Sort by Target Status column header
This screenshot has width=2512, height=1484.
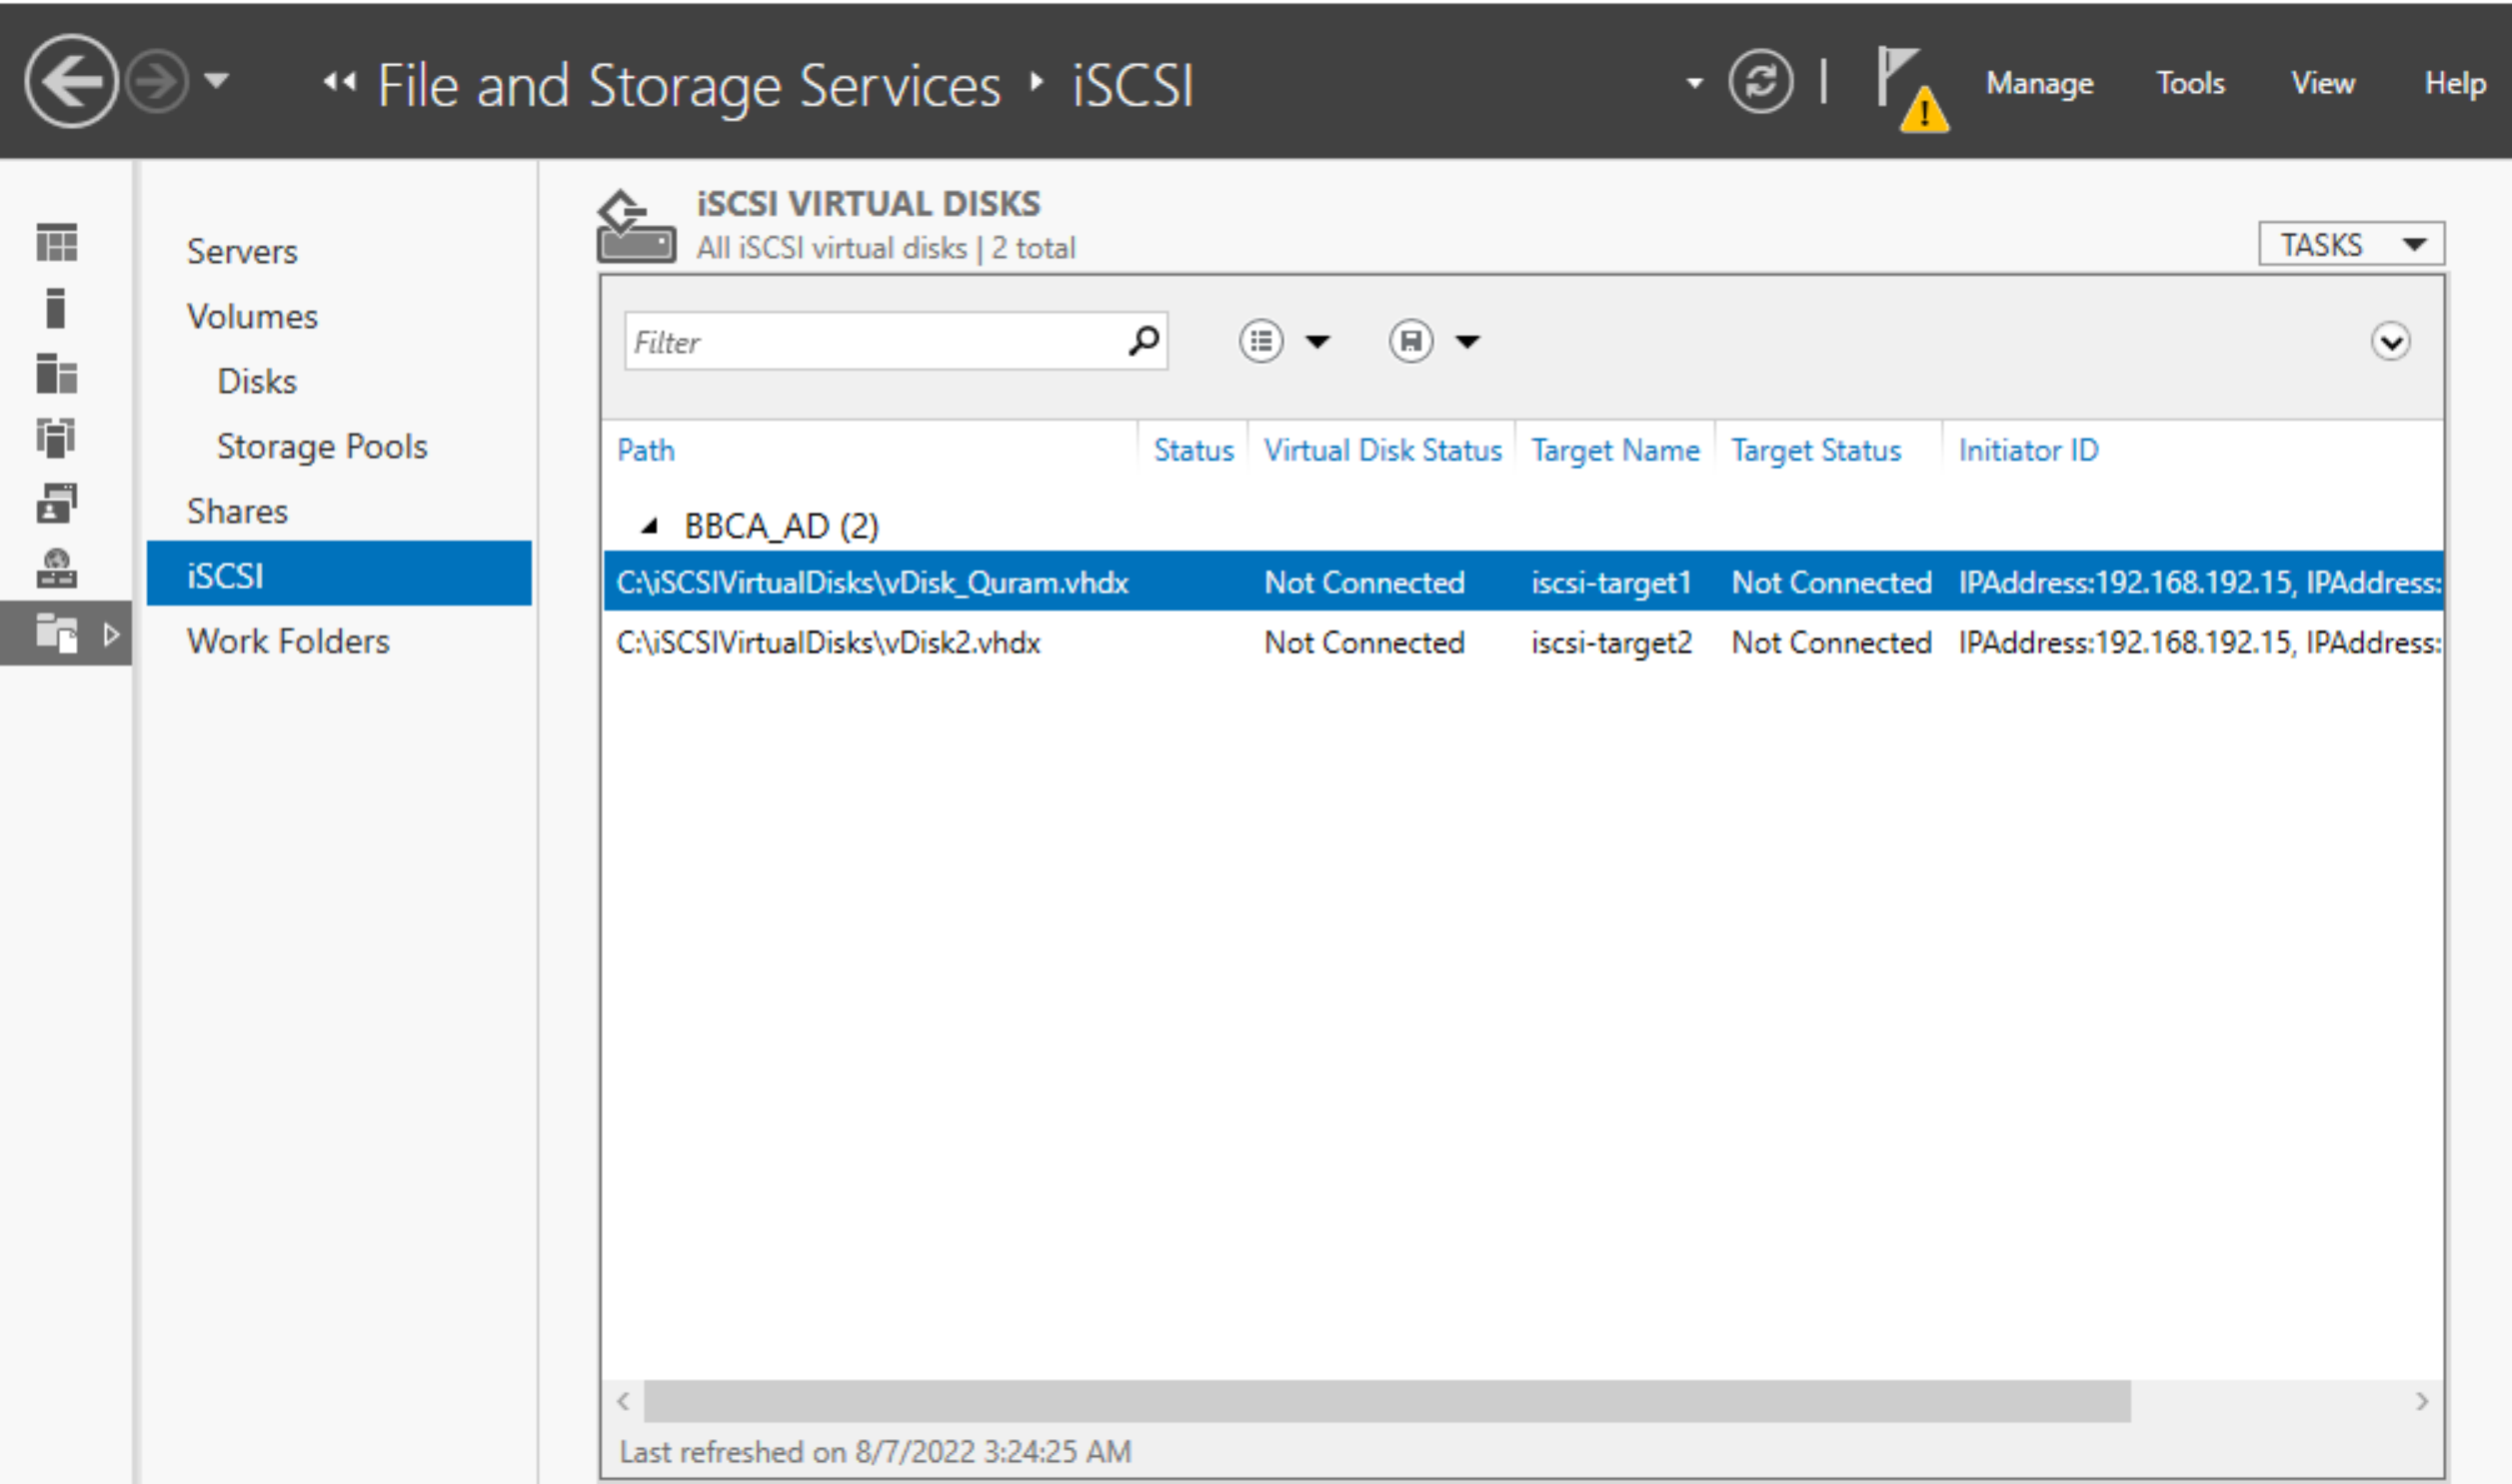pyautogui.click(x=1816, y=450)
